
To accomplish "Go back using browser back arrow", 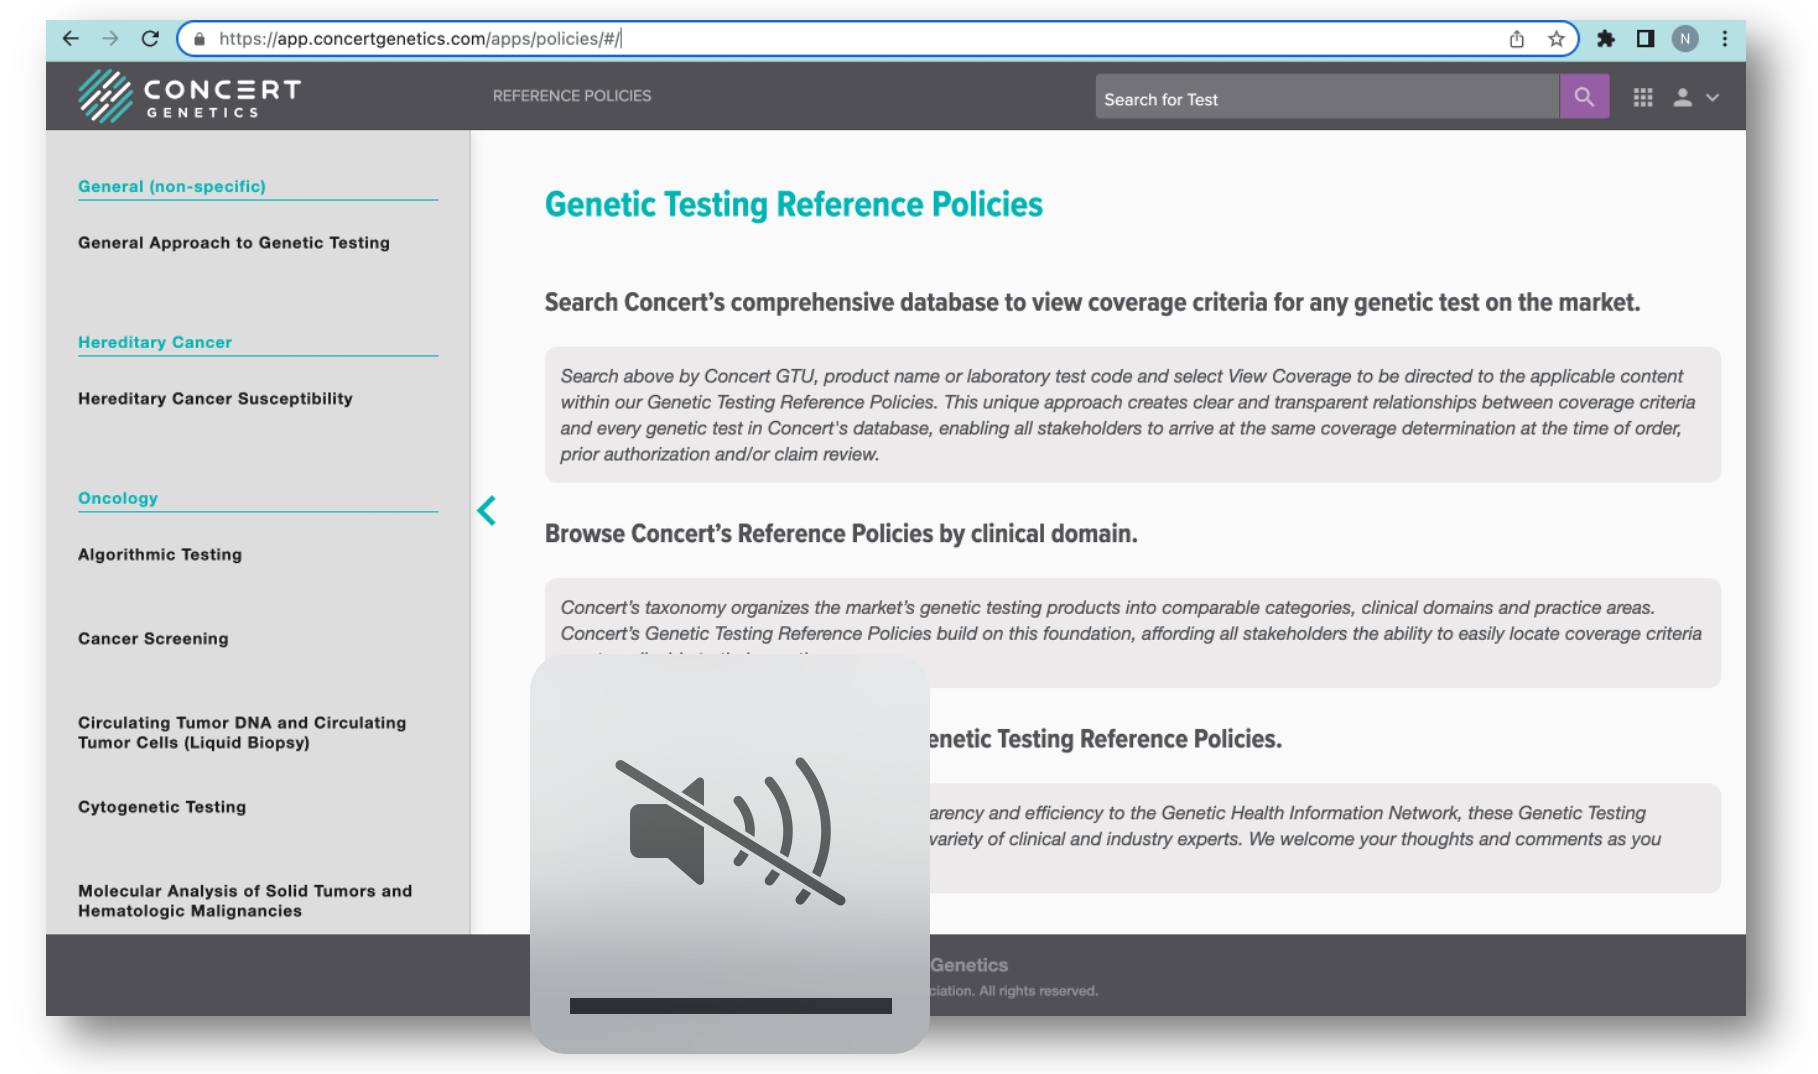I will pos(70,39).
